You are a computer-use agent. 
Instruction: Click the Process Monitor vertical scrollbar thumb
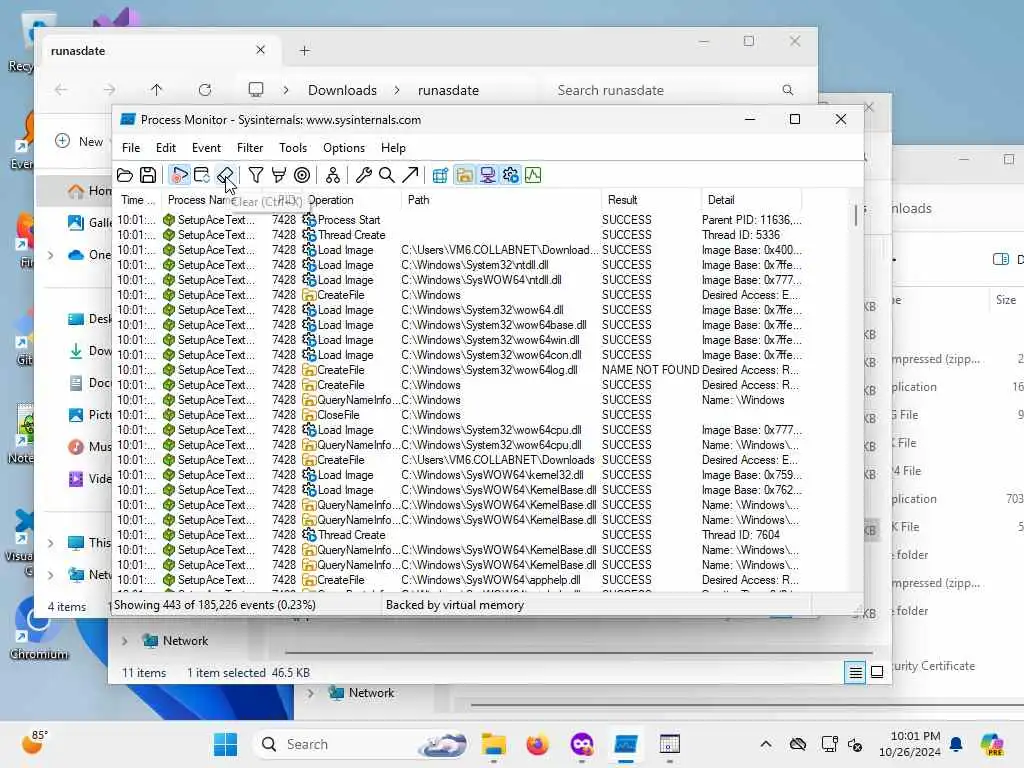tap(856, 216)
